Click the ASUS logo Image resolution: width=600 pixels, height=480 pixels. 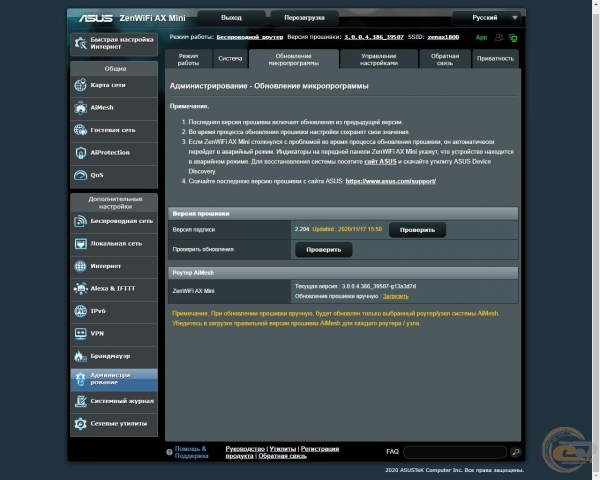[95, 18]
